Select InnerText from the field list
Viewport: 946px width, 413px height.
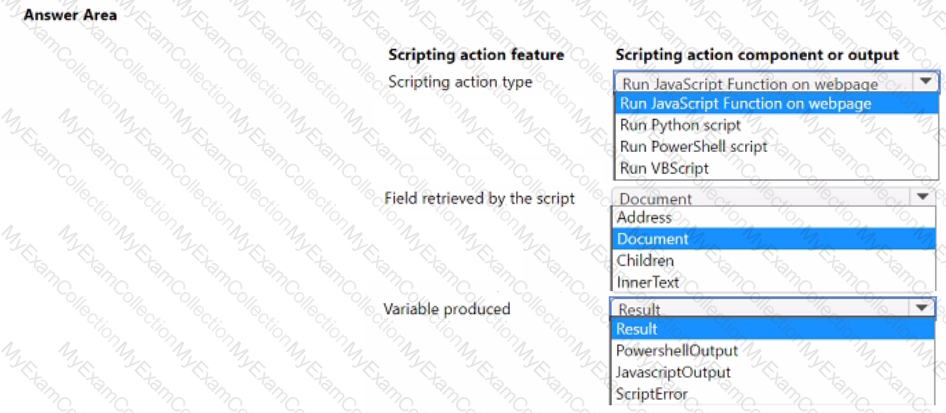click(648, 283)
